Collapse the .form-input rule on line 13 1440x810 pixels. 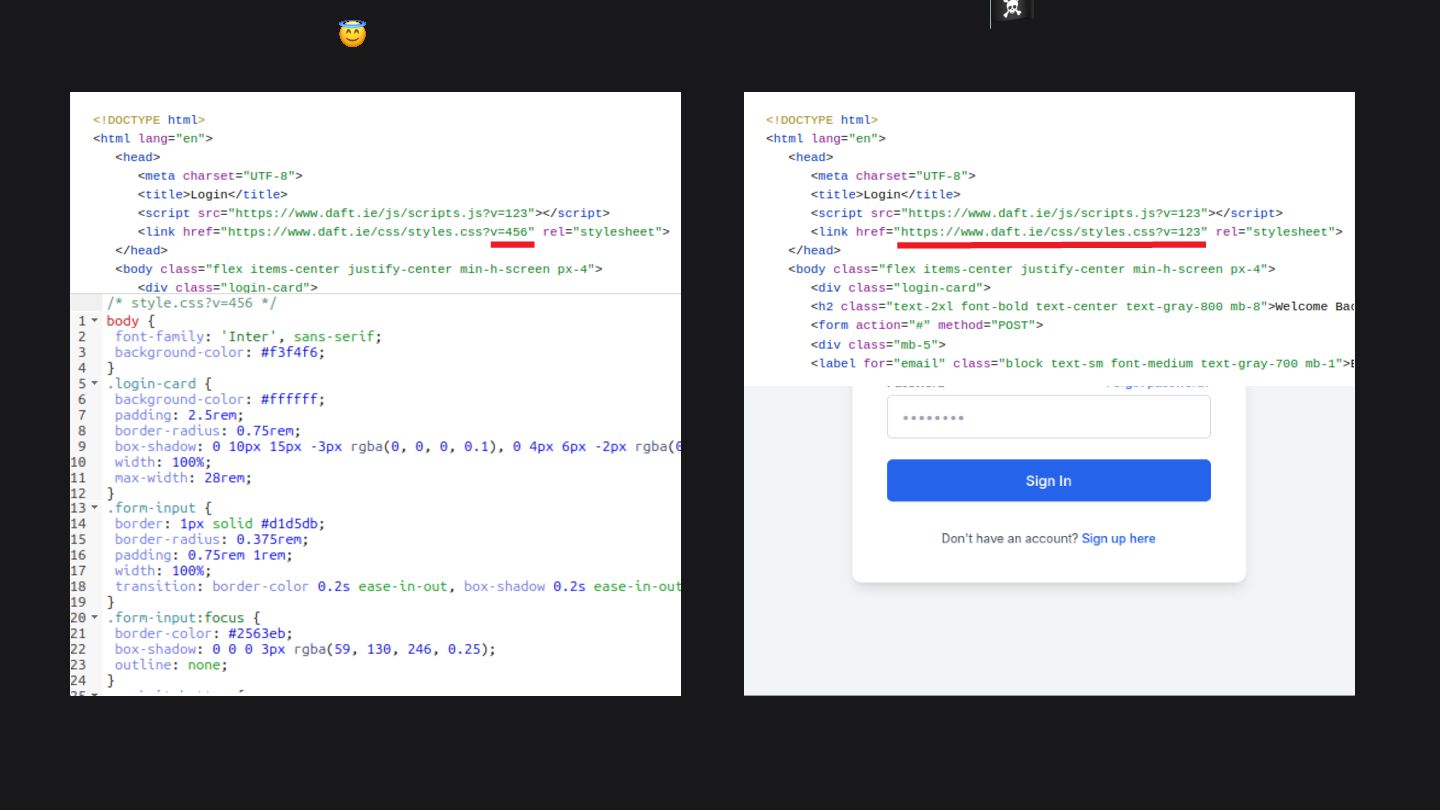(95, 508)
